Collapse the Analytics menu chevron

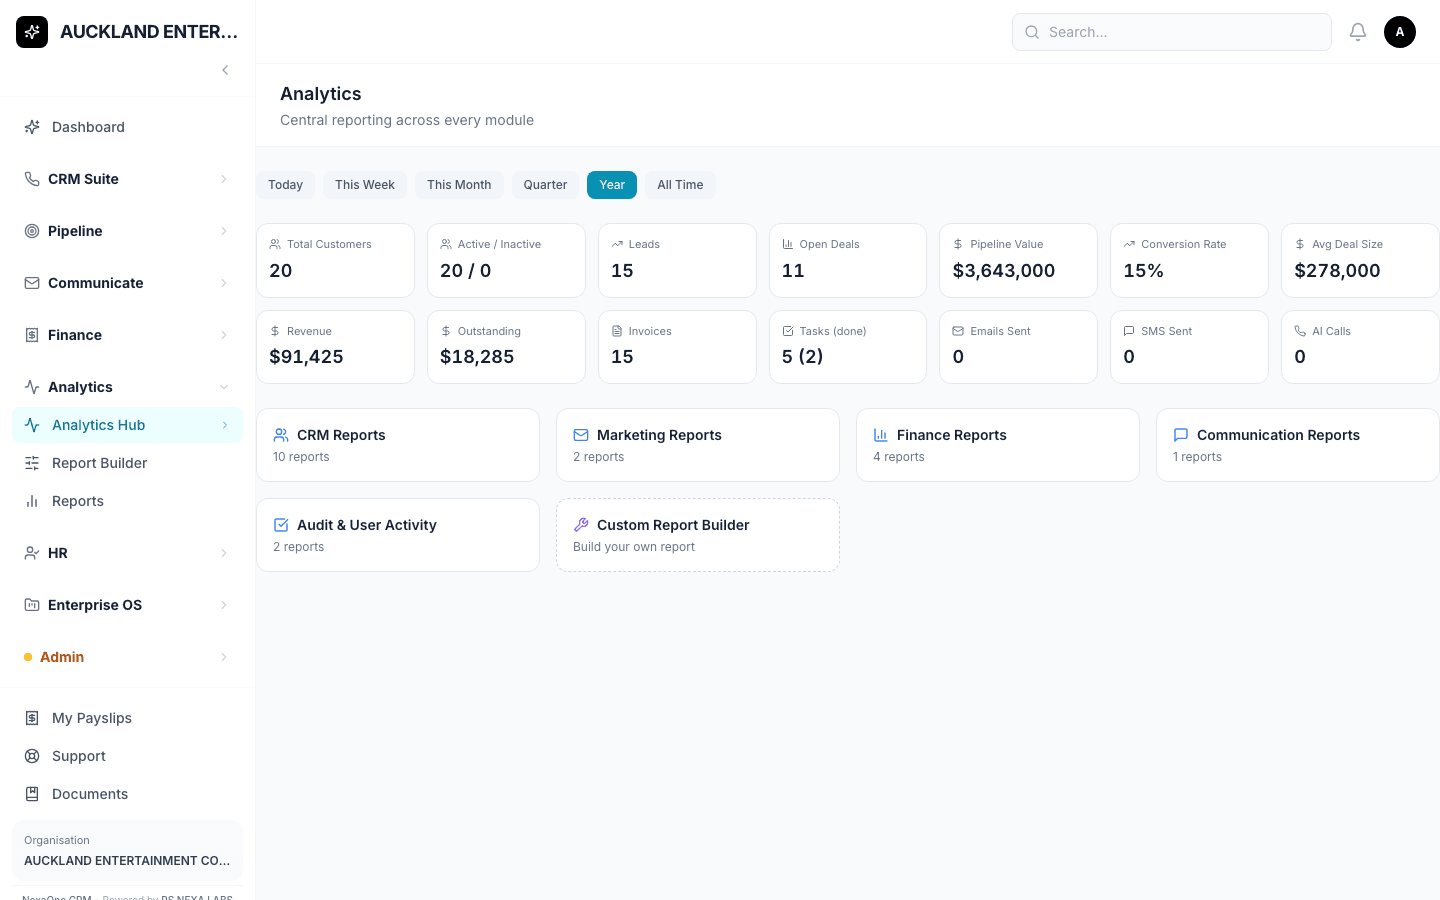point(224,387)
